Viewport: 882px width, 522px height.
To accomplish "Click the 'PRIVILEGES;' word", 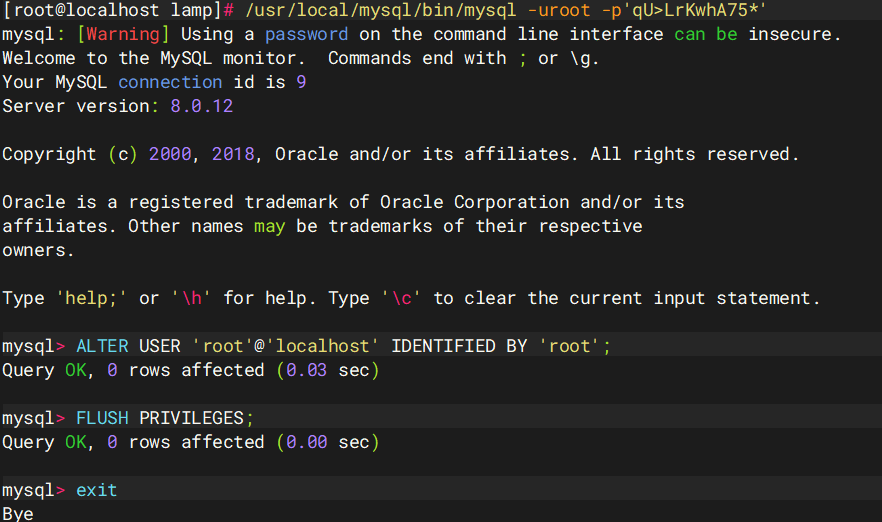I will pyautogui.click(x=197, y=418).
